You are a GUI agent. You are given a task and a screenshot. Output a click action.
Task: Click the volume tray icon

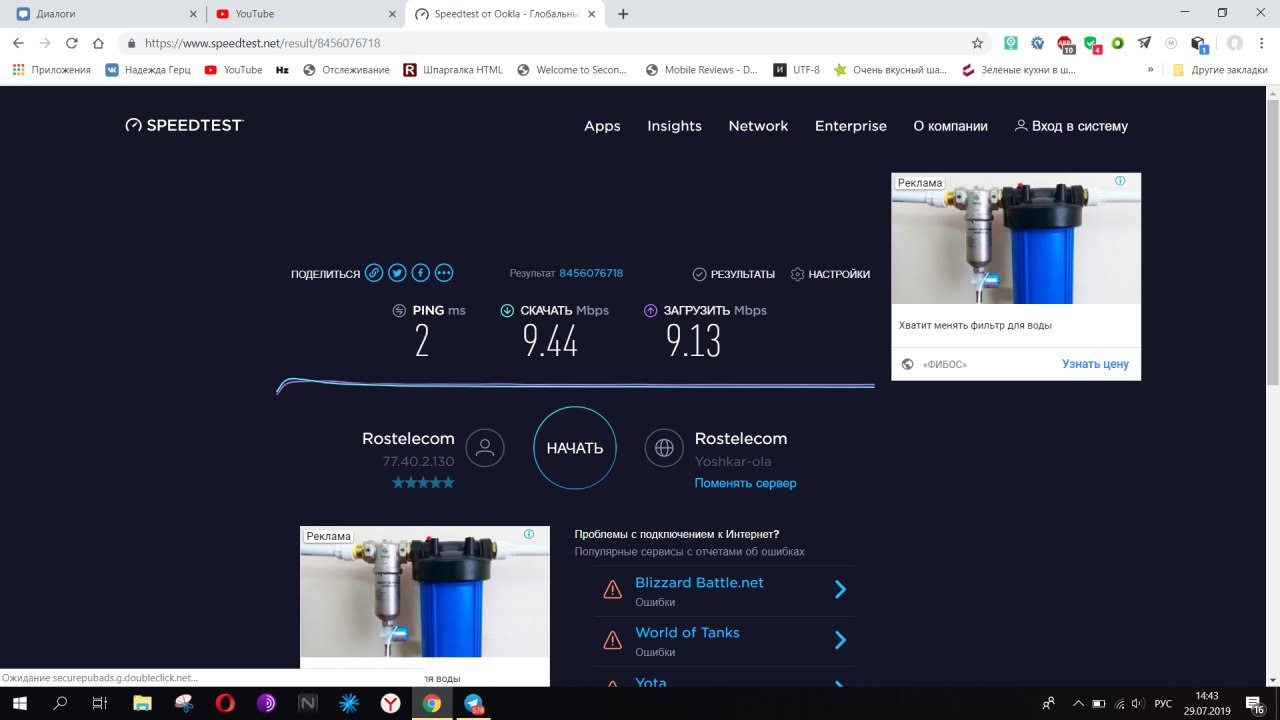tap(1137, 703)
